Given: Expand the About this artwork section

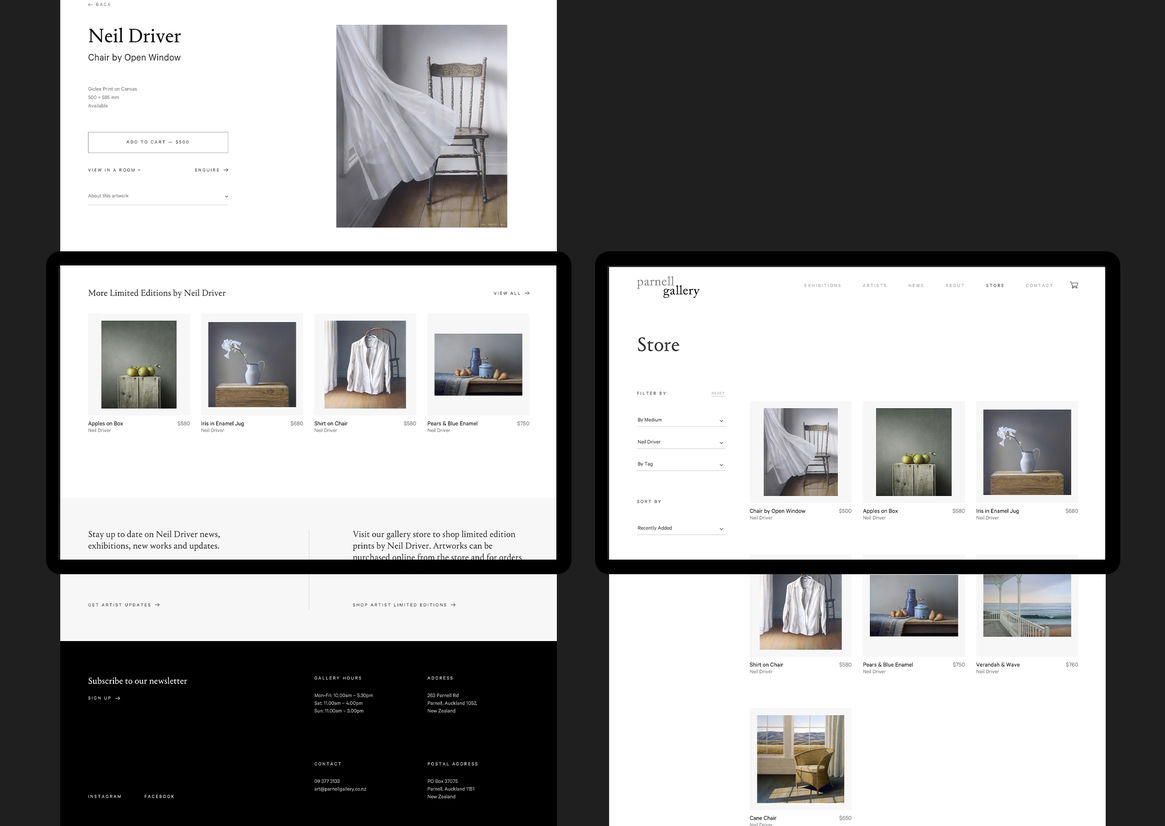Looking at the screenshot, I should tap(158, 196).
